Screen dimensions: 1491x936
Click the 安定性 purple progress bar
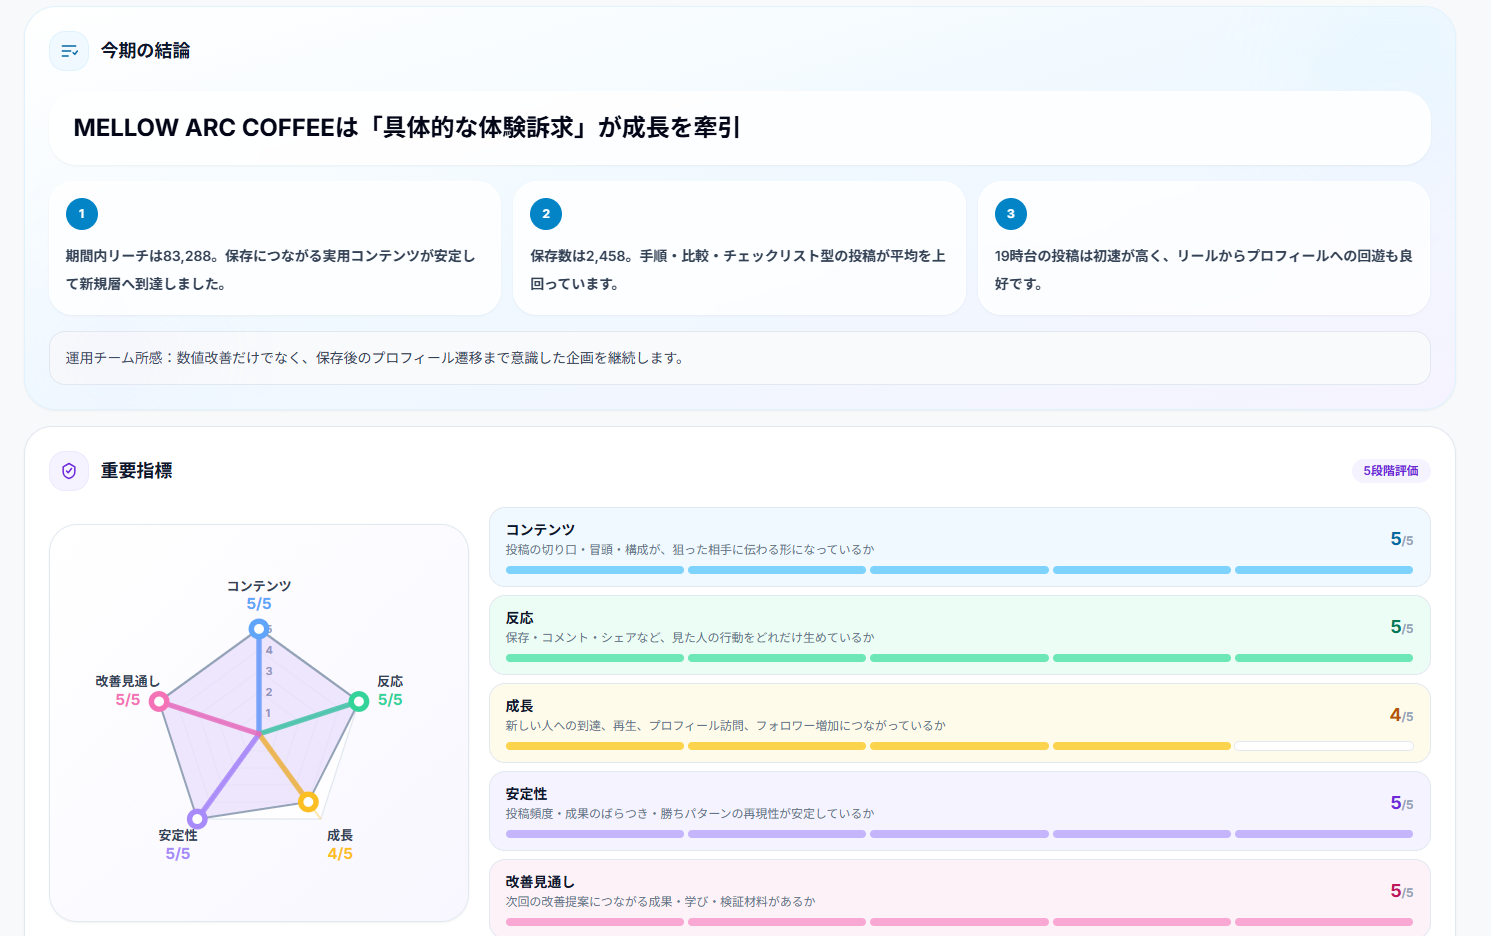click(x=959, y=834)
